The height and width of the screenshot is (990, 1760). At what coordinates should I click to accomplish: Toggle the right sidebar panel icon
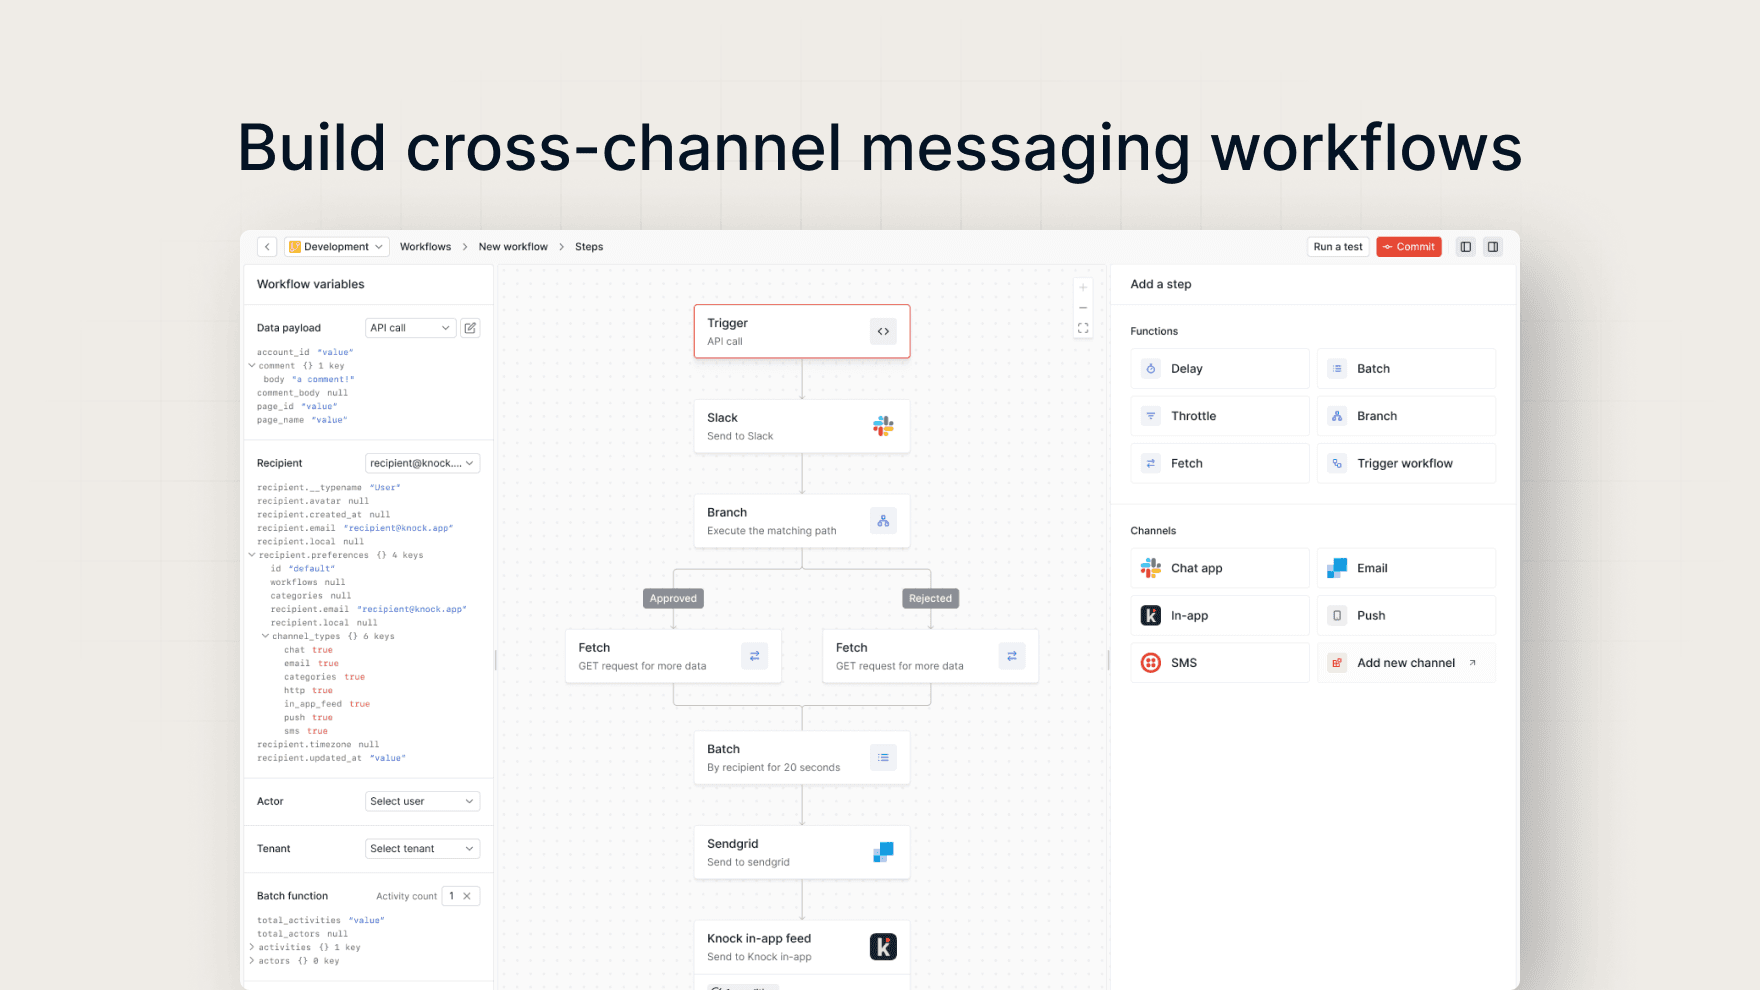click(x=1492, y=247)
